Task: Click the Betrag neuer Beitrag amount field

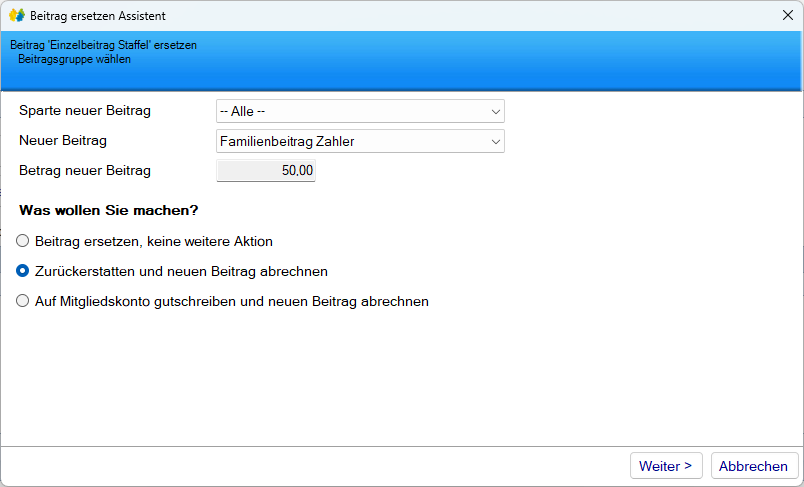Action: pos(266,171)
